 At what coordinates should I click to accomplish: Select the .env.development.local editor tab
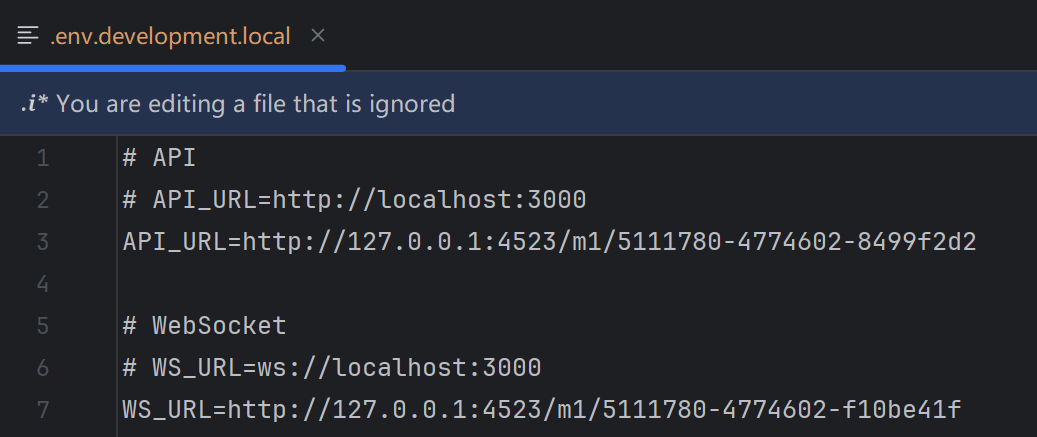[172, 36]
